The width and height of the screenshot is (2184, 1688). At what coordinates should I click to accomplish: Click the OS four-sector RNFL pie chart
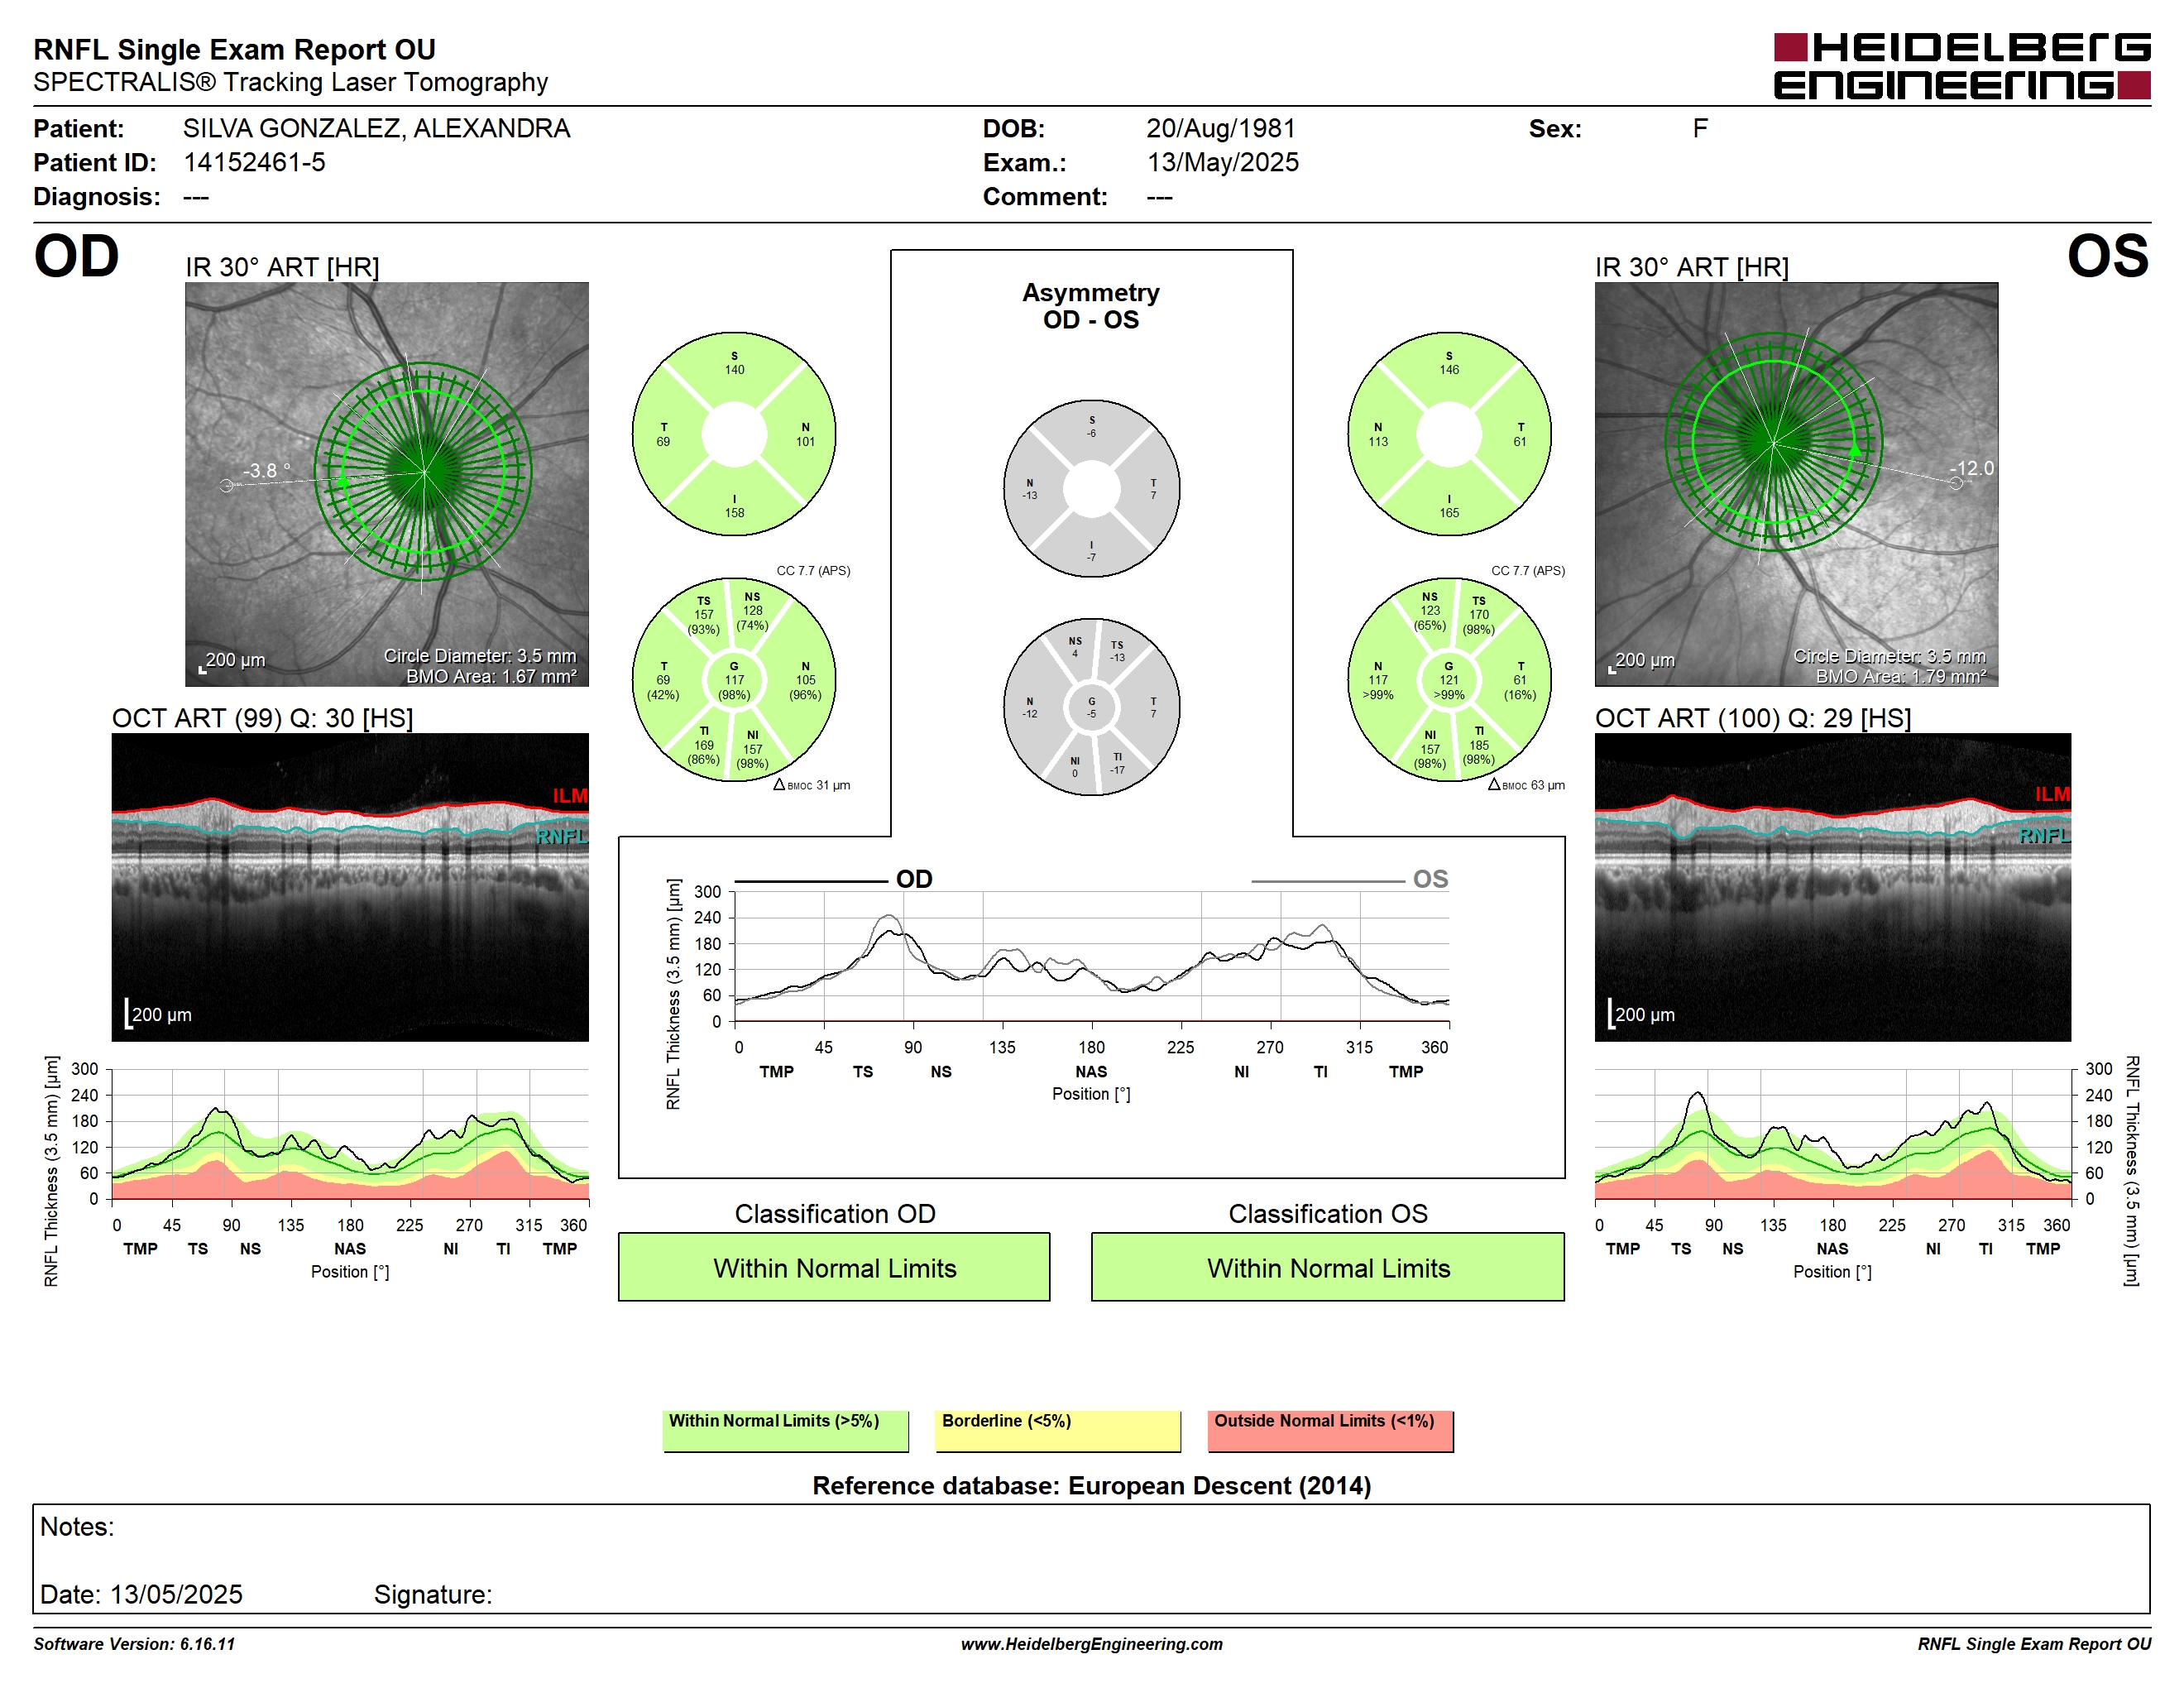pos(1449,434)
